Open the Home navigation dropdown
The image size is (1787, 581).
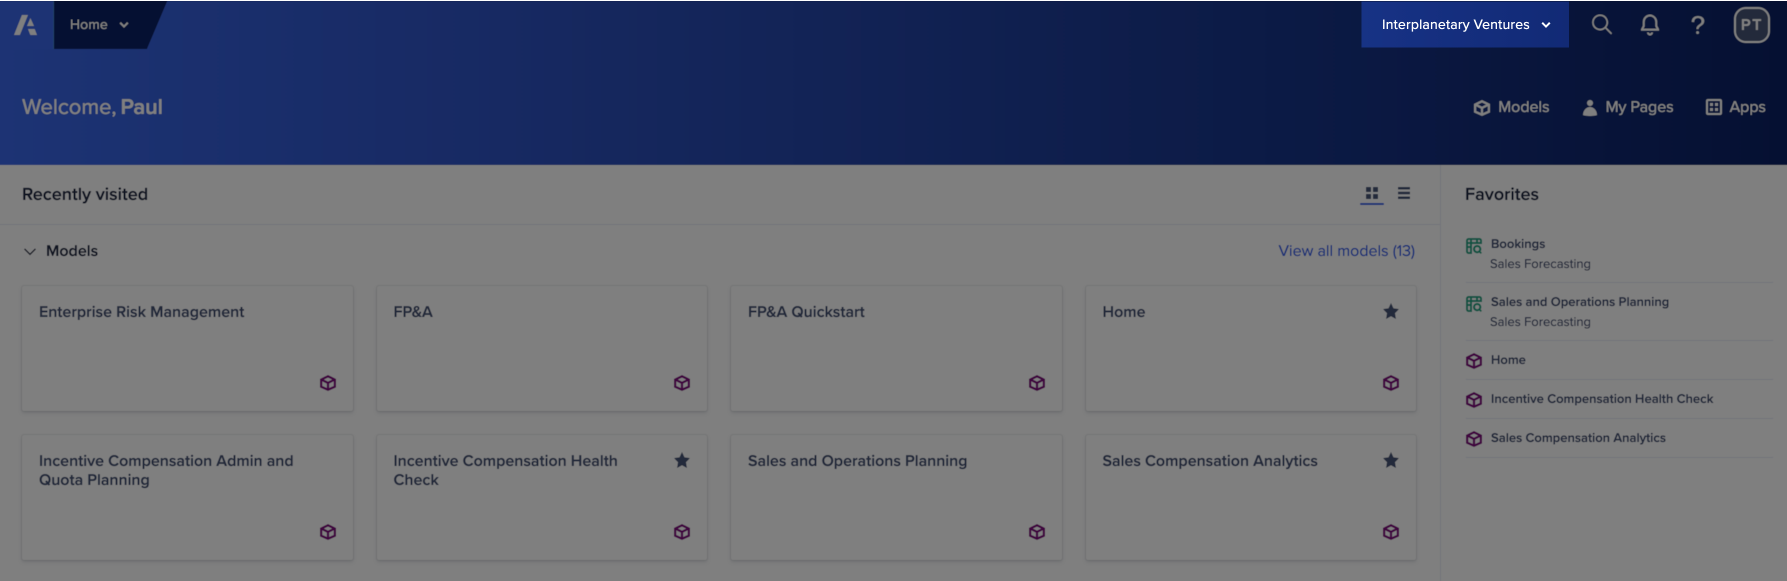(99, 25)
